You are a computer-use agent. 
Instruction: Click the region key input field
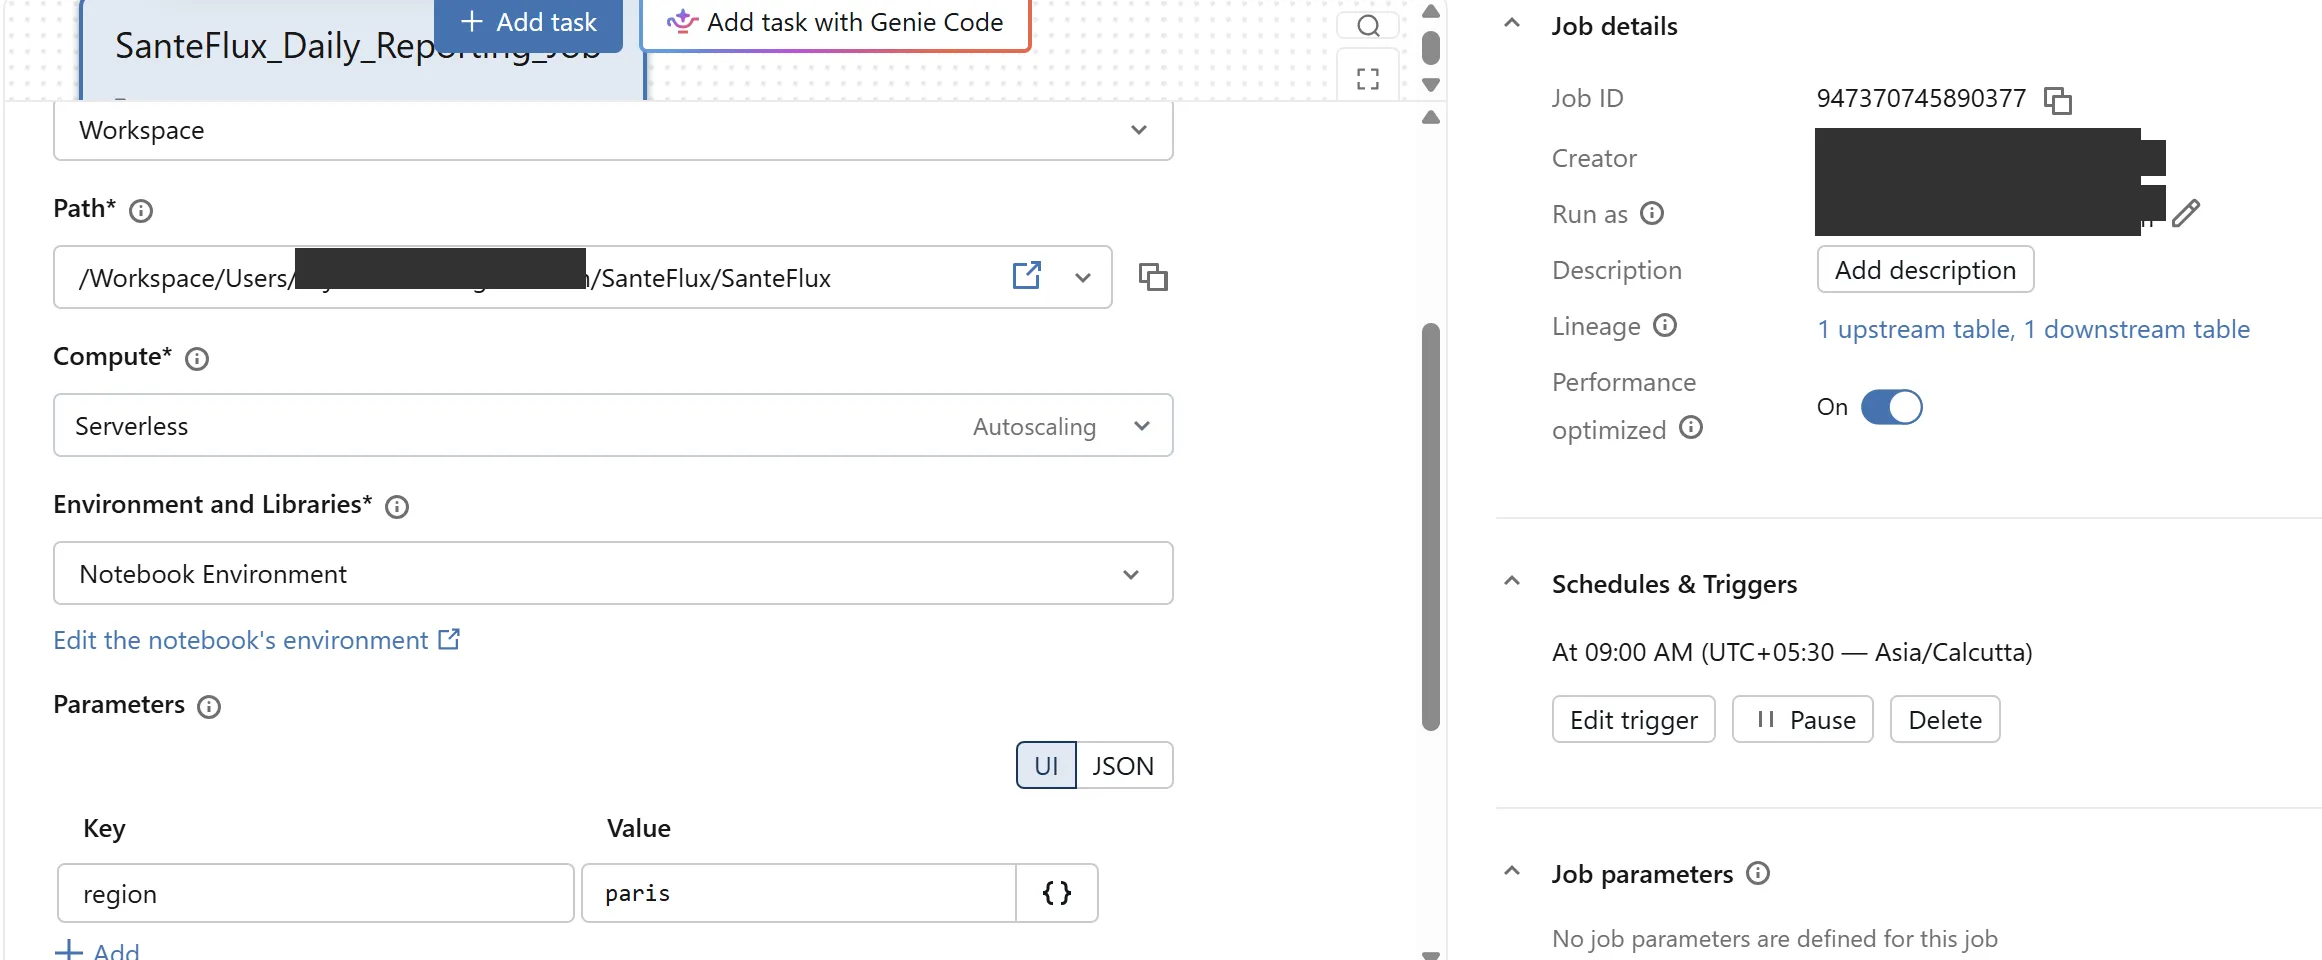tap(316, 893)
